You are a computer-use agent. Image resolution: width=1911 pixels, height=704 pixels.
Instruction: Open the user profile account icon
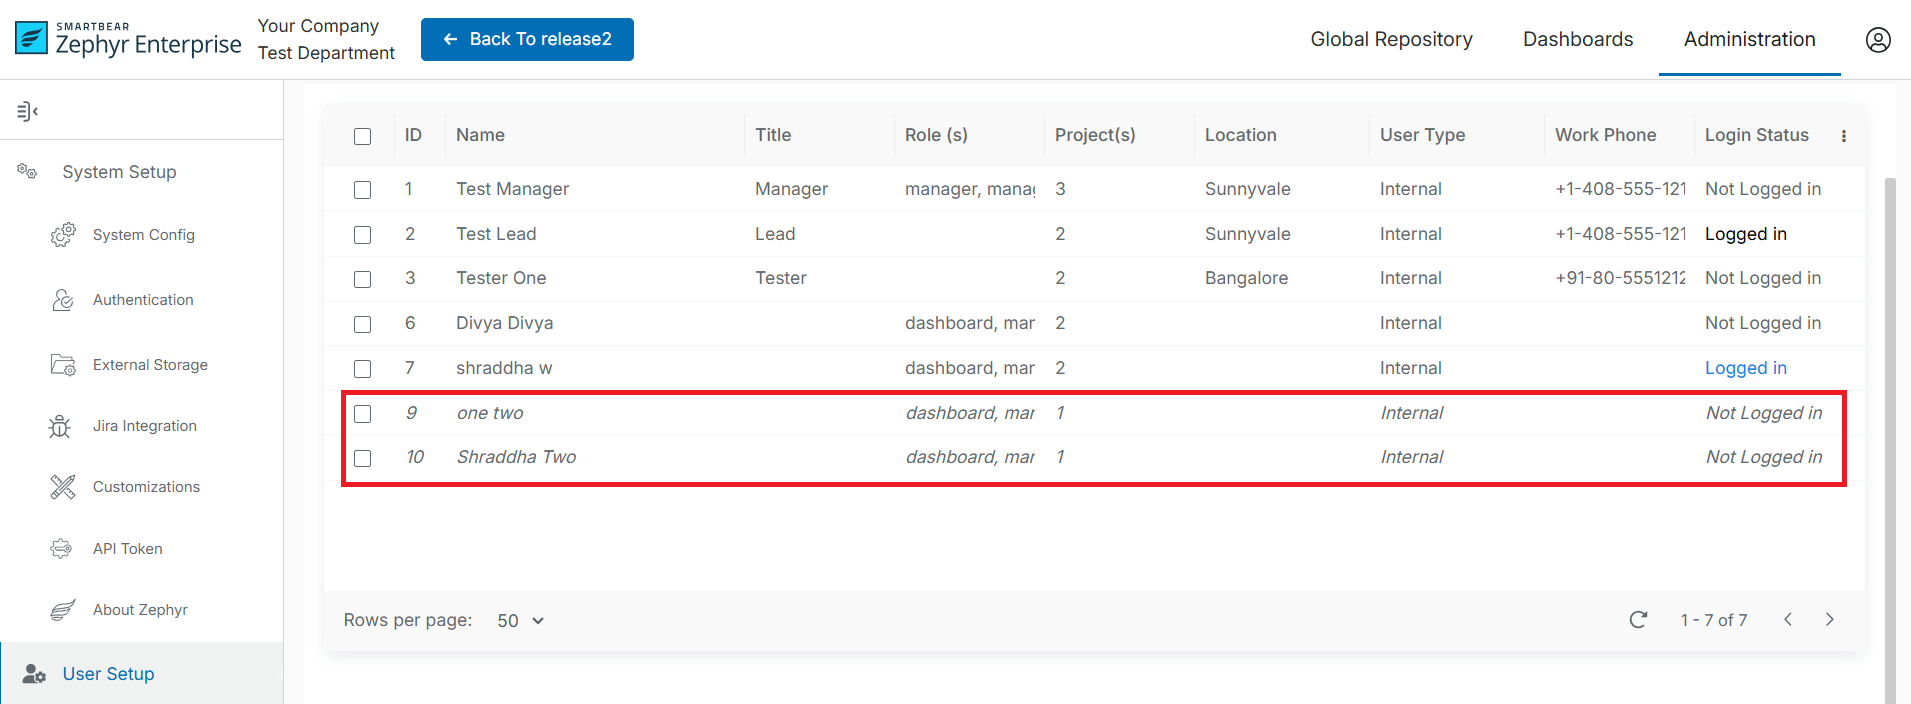pos(1877,40)
